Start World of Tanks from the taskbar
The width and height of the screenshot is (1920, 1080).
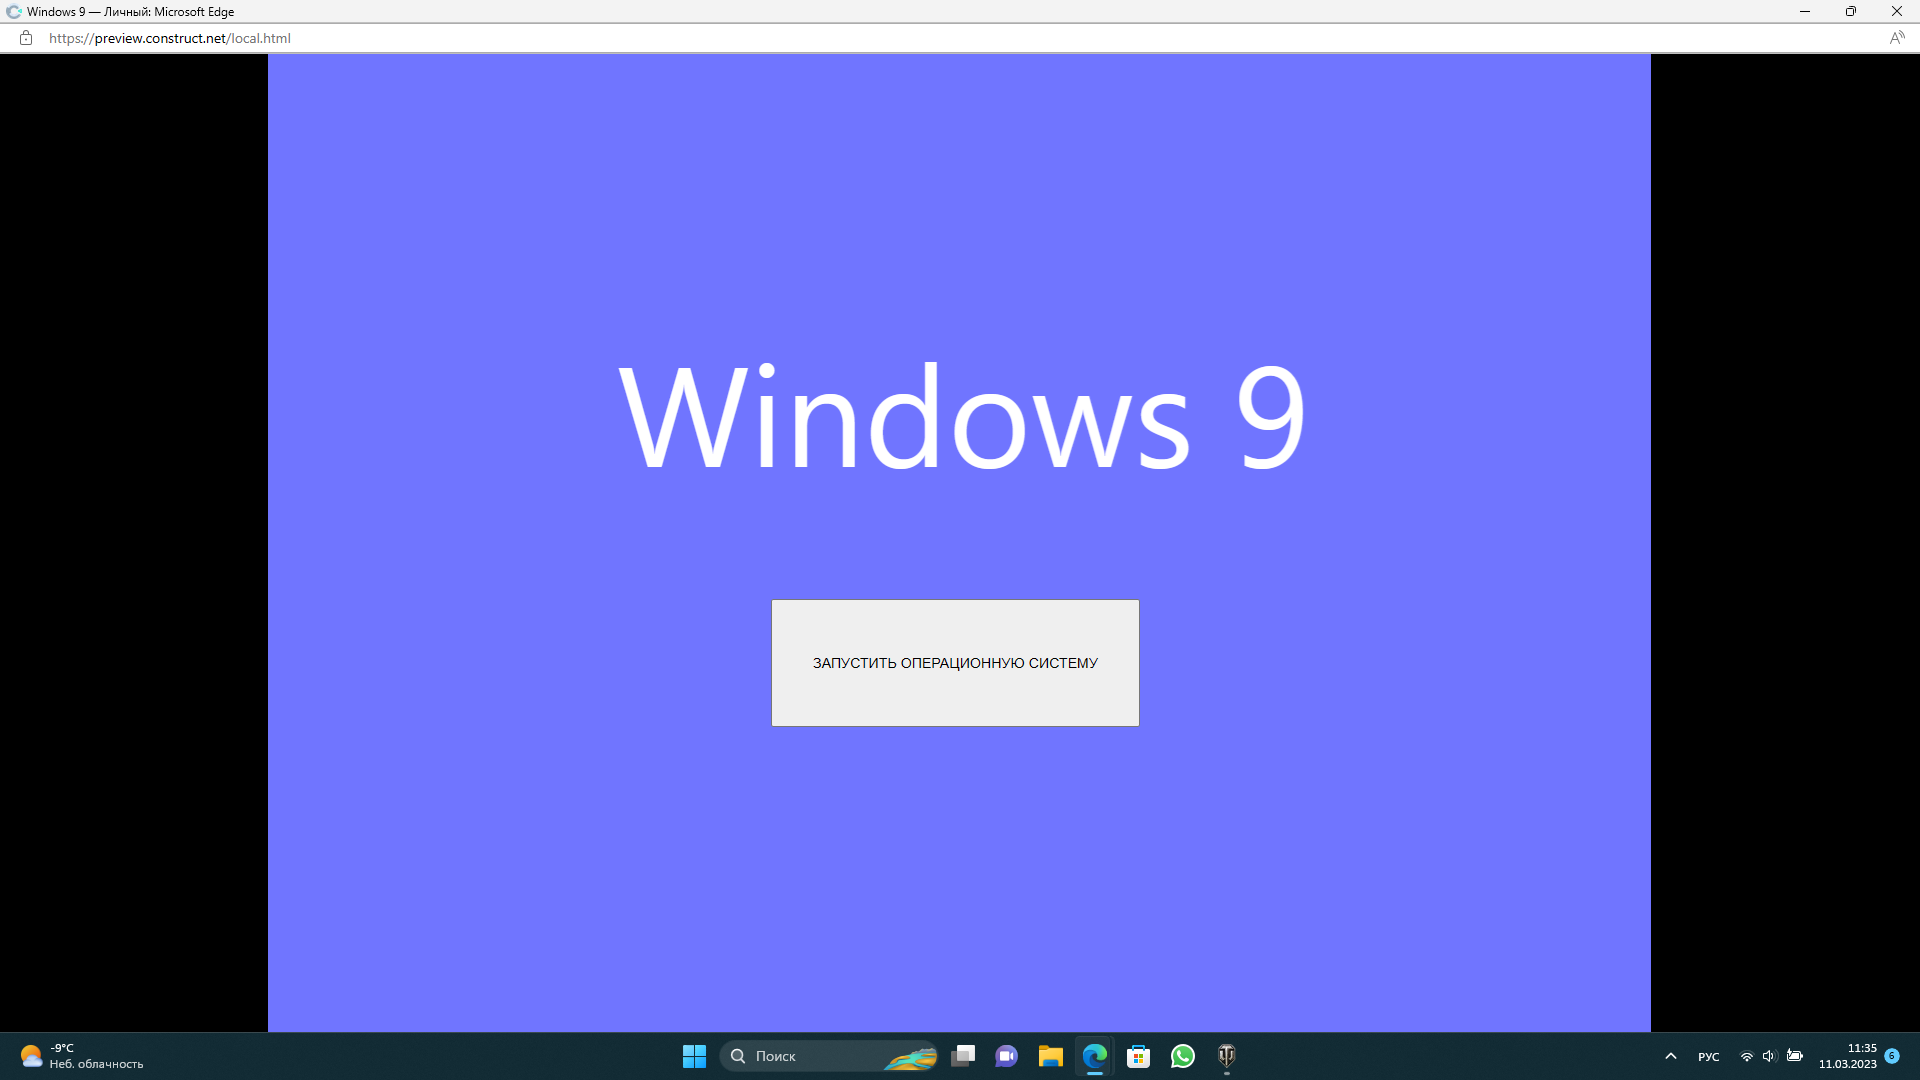click(x=1227, y=1056)
